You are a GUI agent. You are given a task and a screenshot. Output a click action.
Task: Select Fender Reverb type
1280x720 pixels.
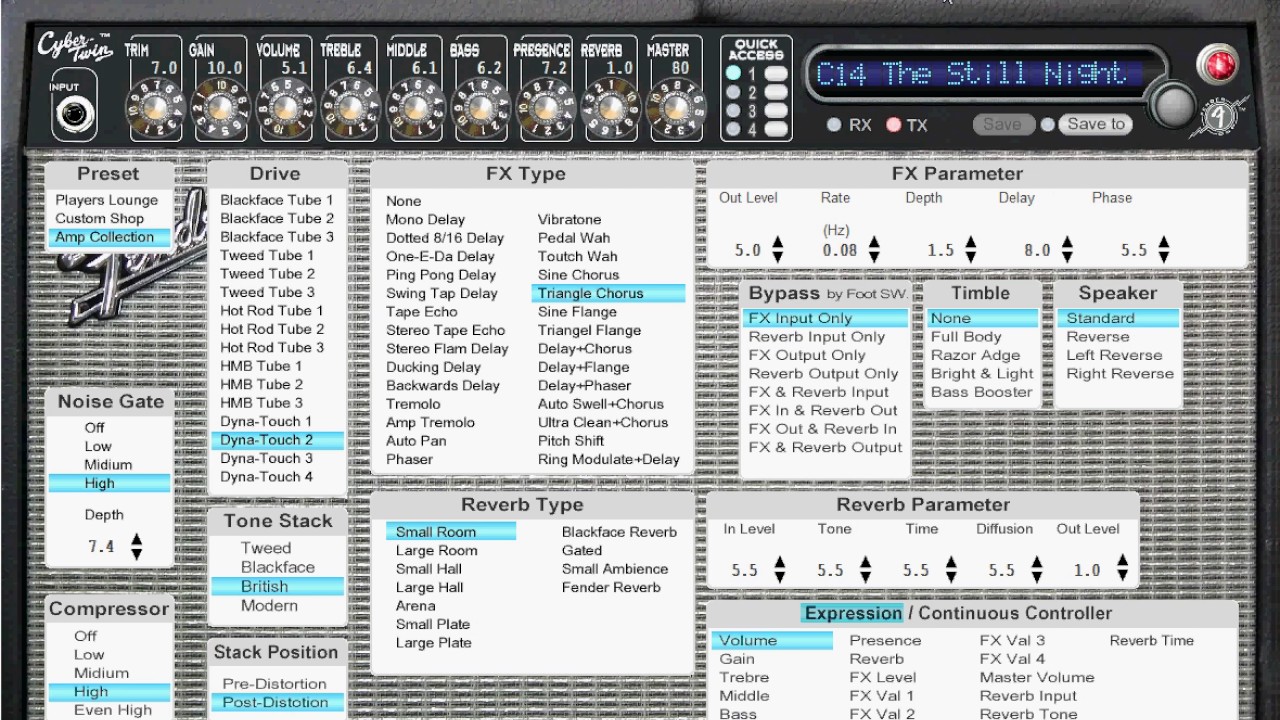coord(611,587)
